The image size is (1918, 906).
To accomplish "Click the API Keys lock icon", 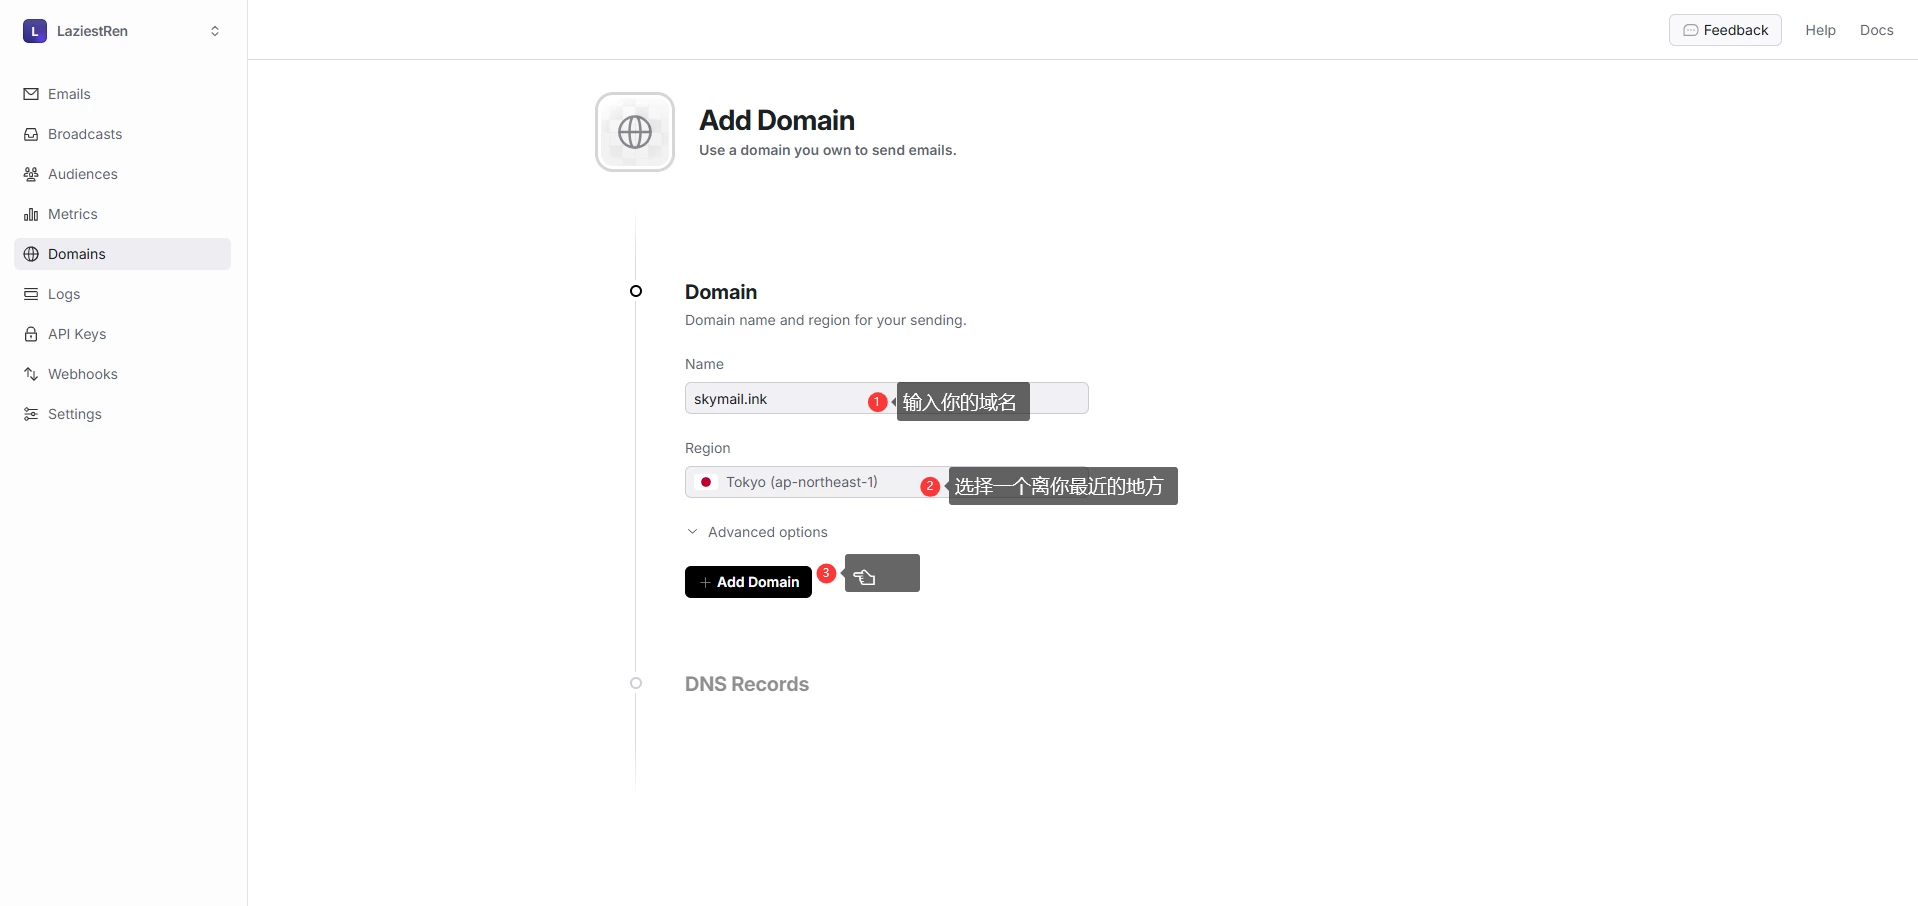I will click(31, 334).
